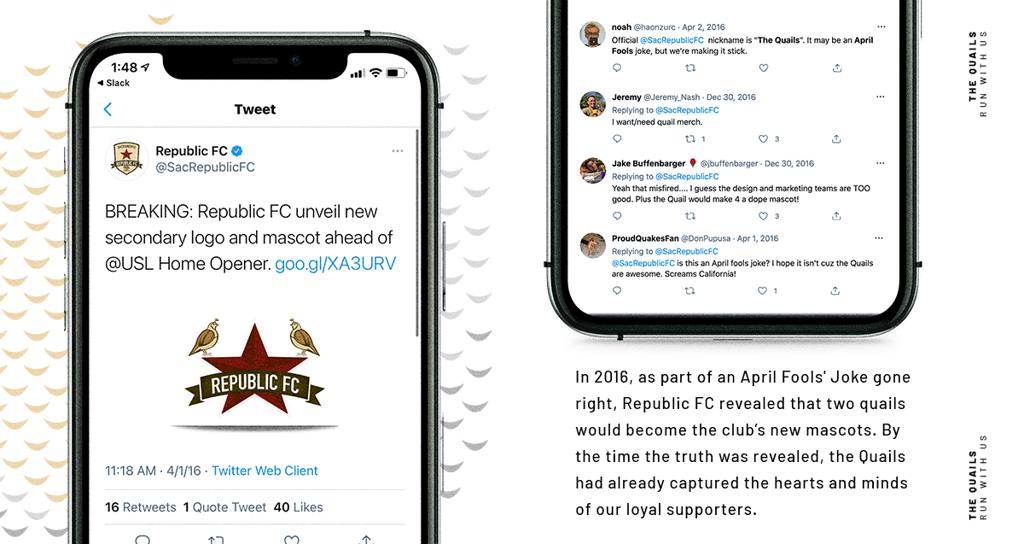Like noah's tweet with heart icon

(x=763, y=68)
